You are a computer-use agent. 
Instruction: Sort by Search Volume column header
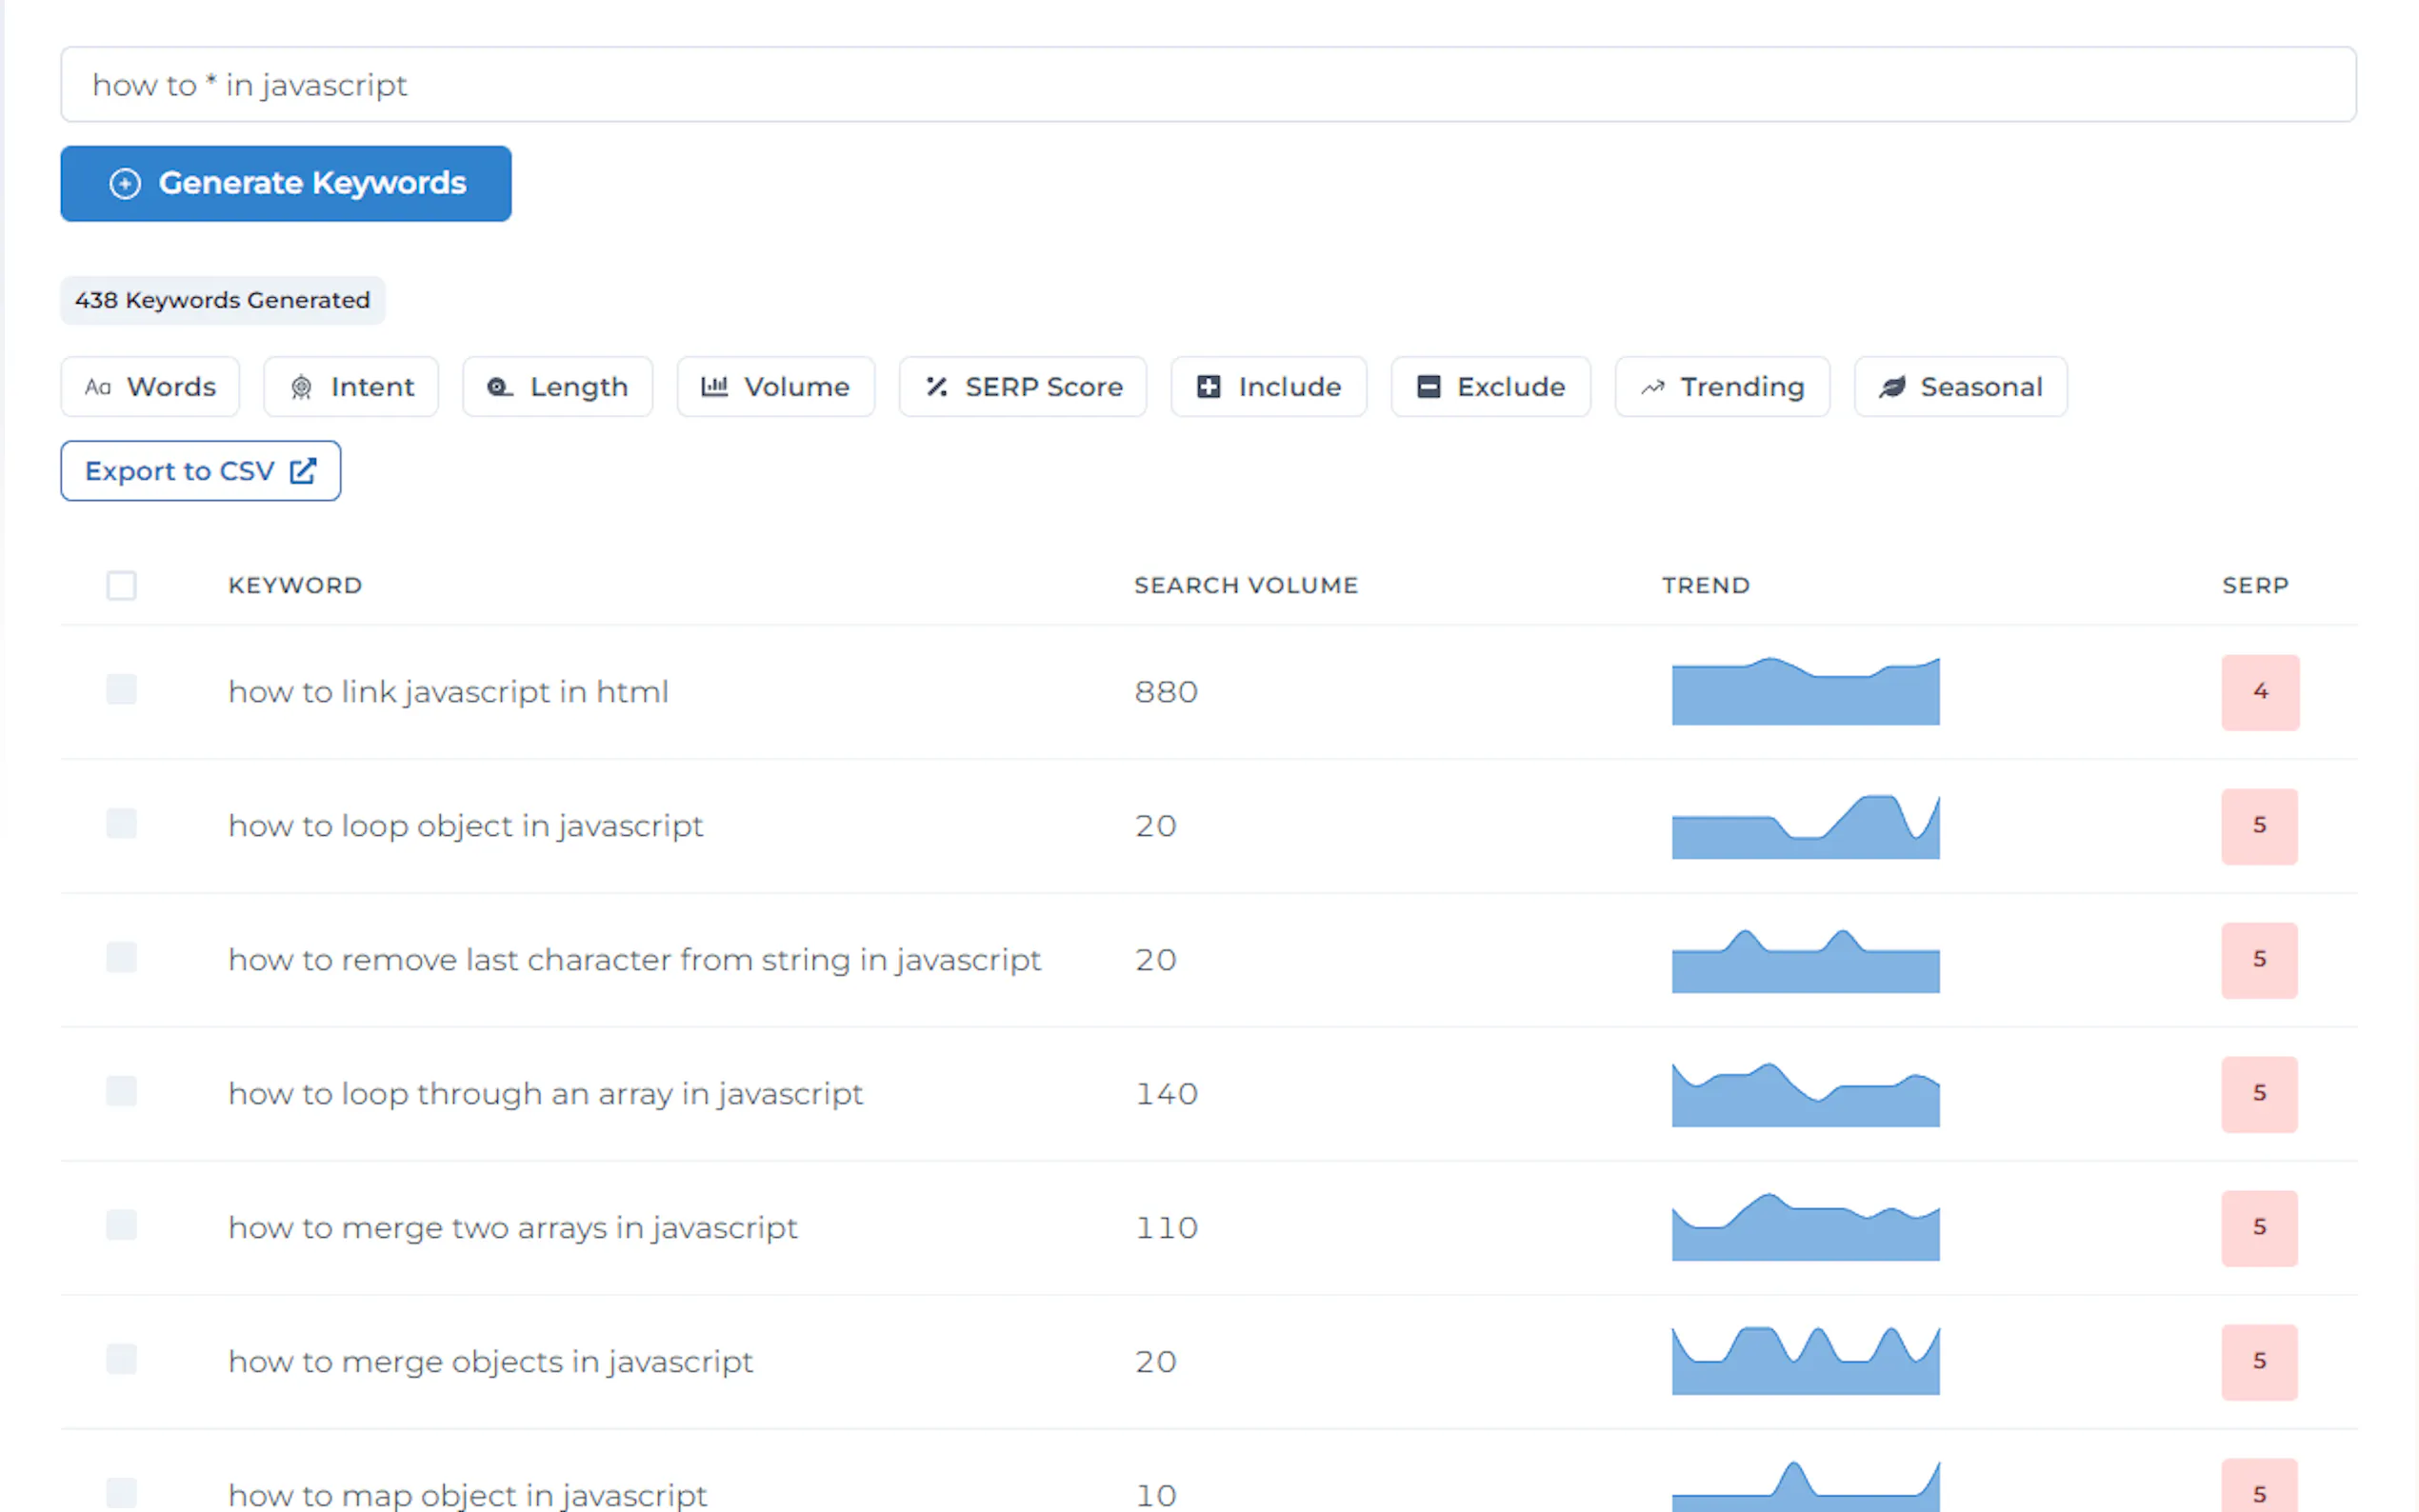pos(1245,585)
